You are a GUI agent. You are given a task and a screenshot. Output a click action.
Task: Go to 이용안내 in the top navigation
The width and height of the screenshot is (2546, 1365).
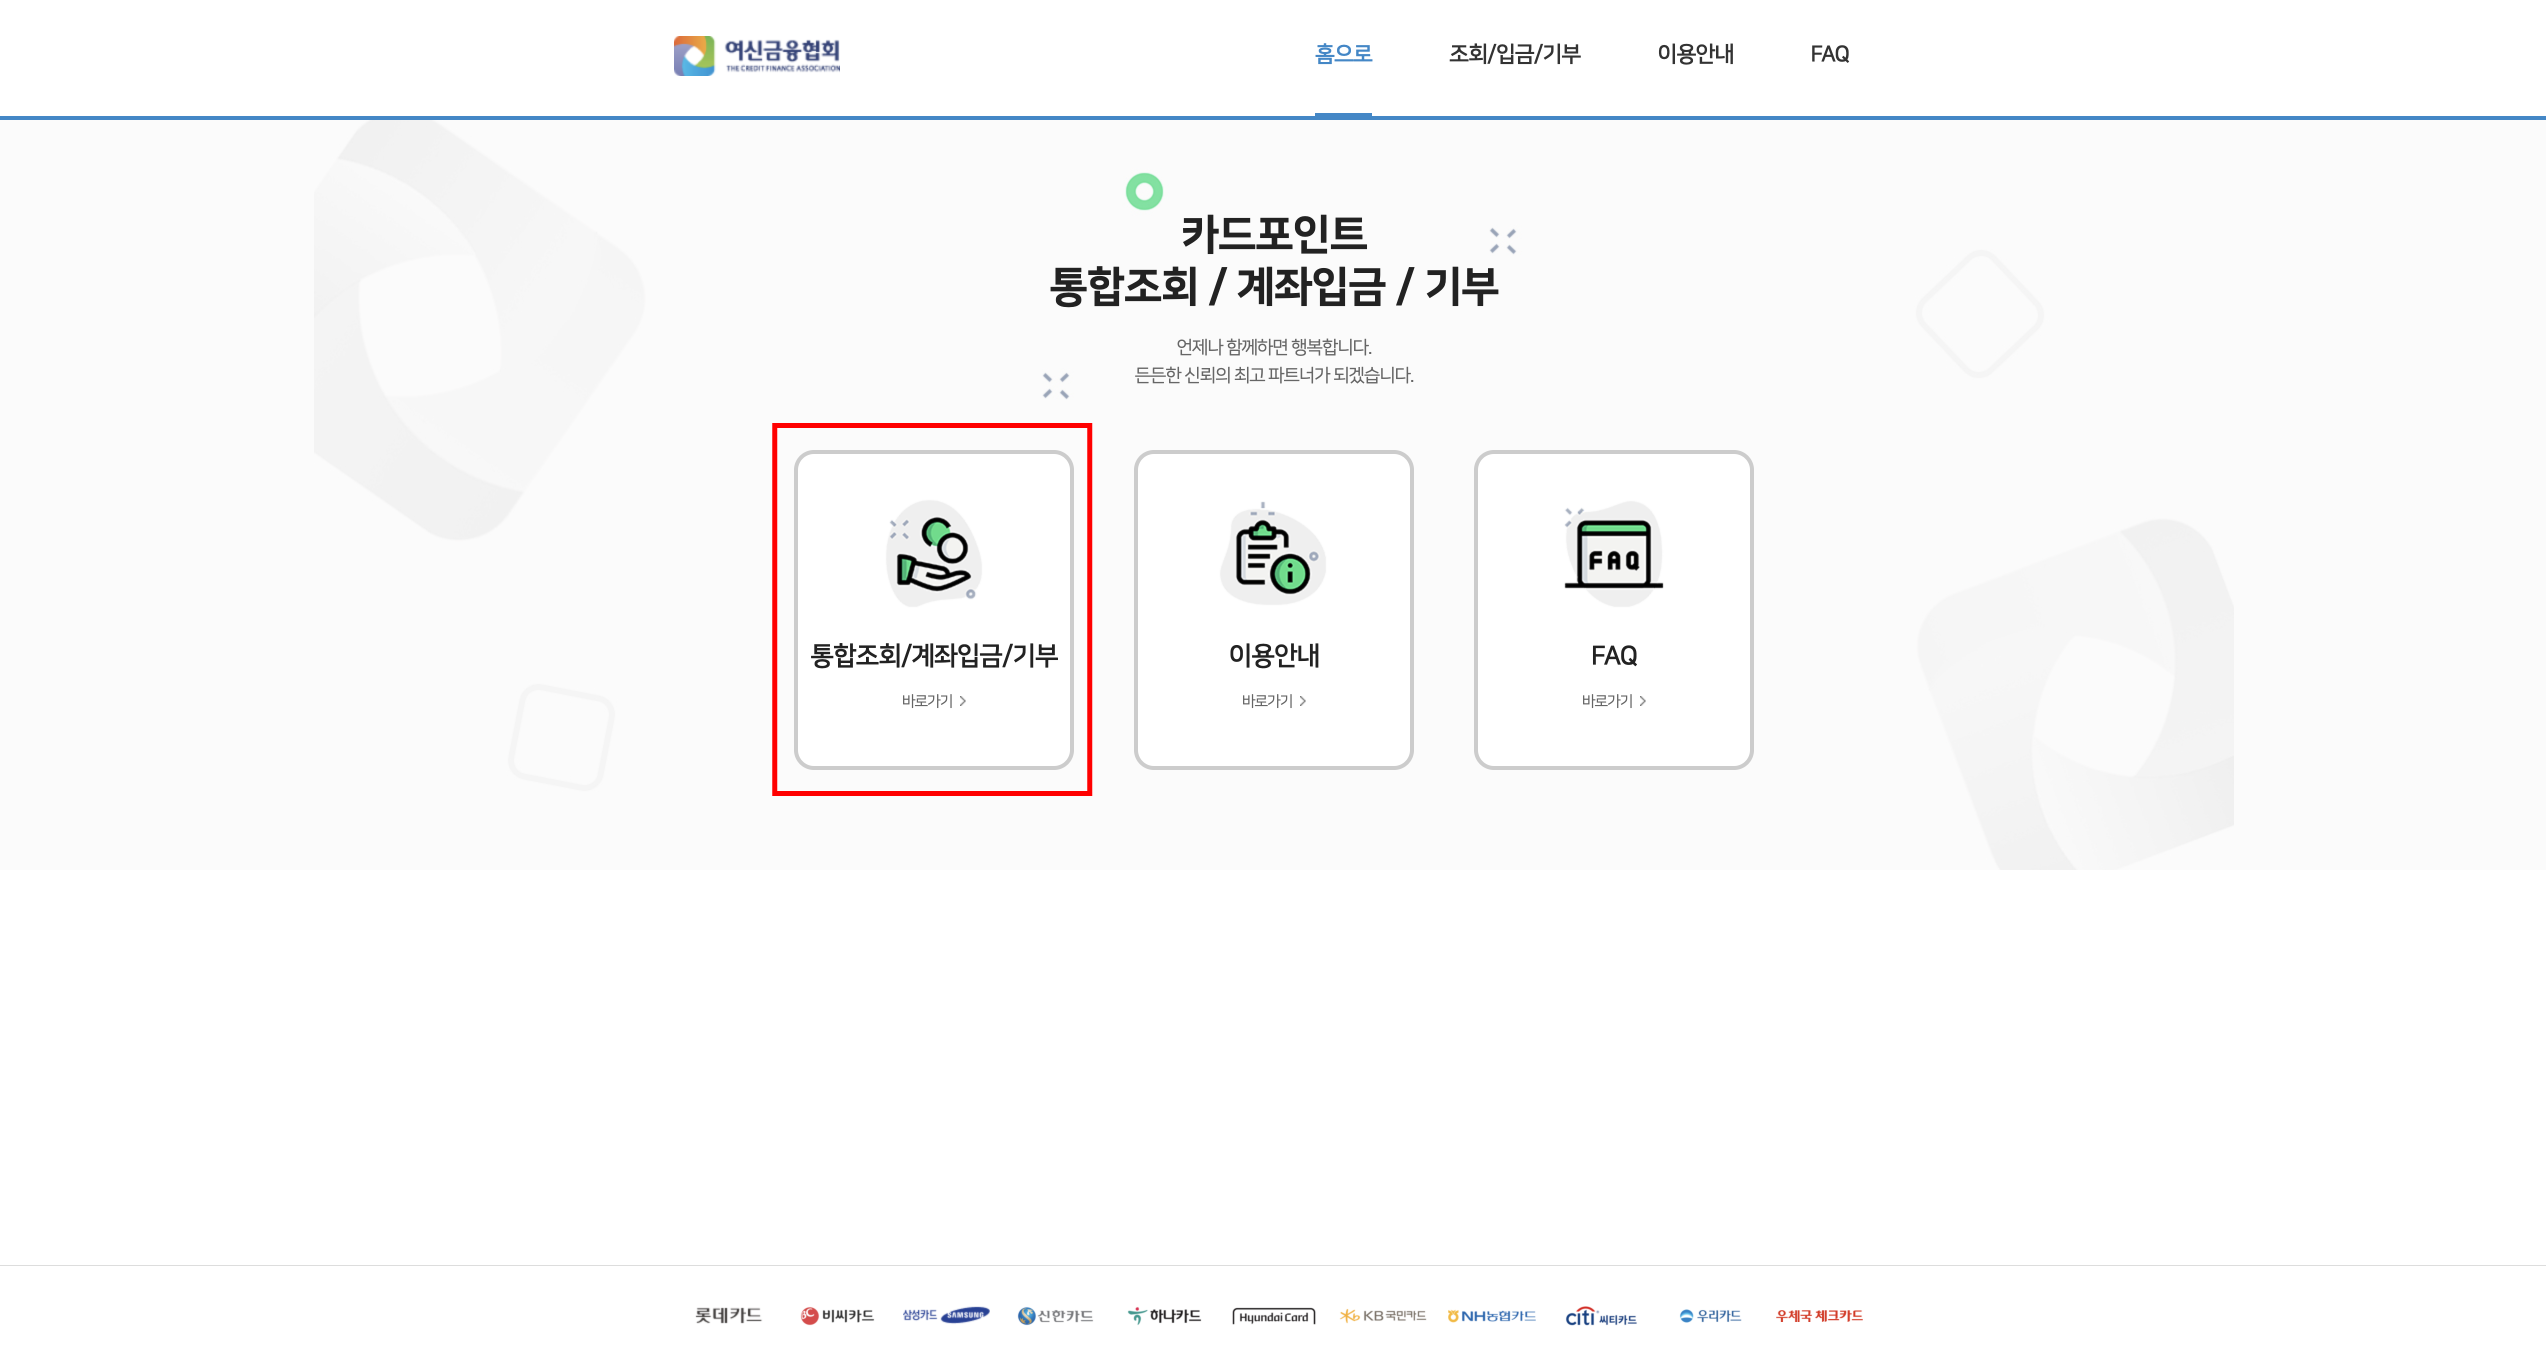pos(1695,53)
